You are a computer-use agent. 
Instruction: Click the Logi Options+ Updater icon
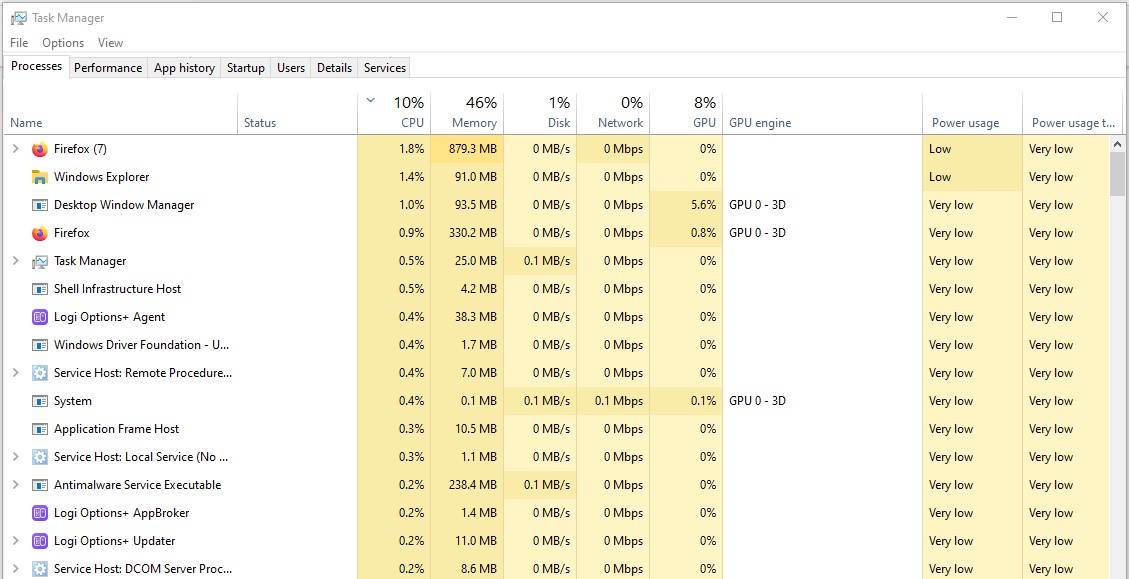(x=40, y=542)
